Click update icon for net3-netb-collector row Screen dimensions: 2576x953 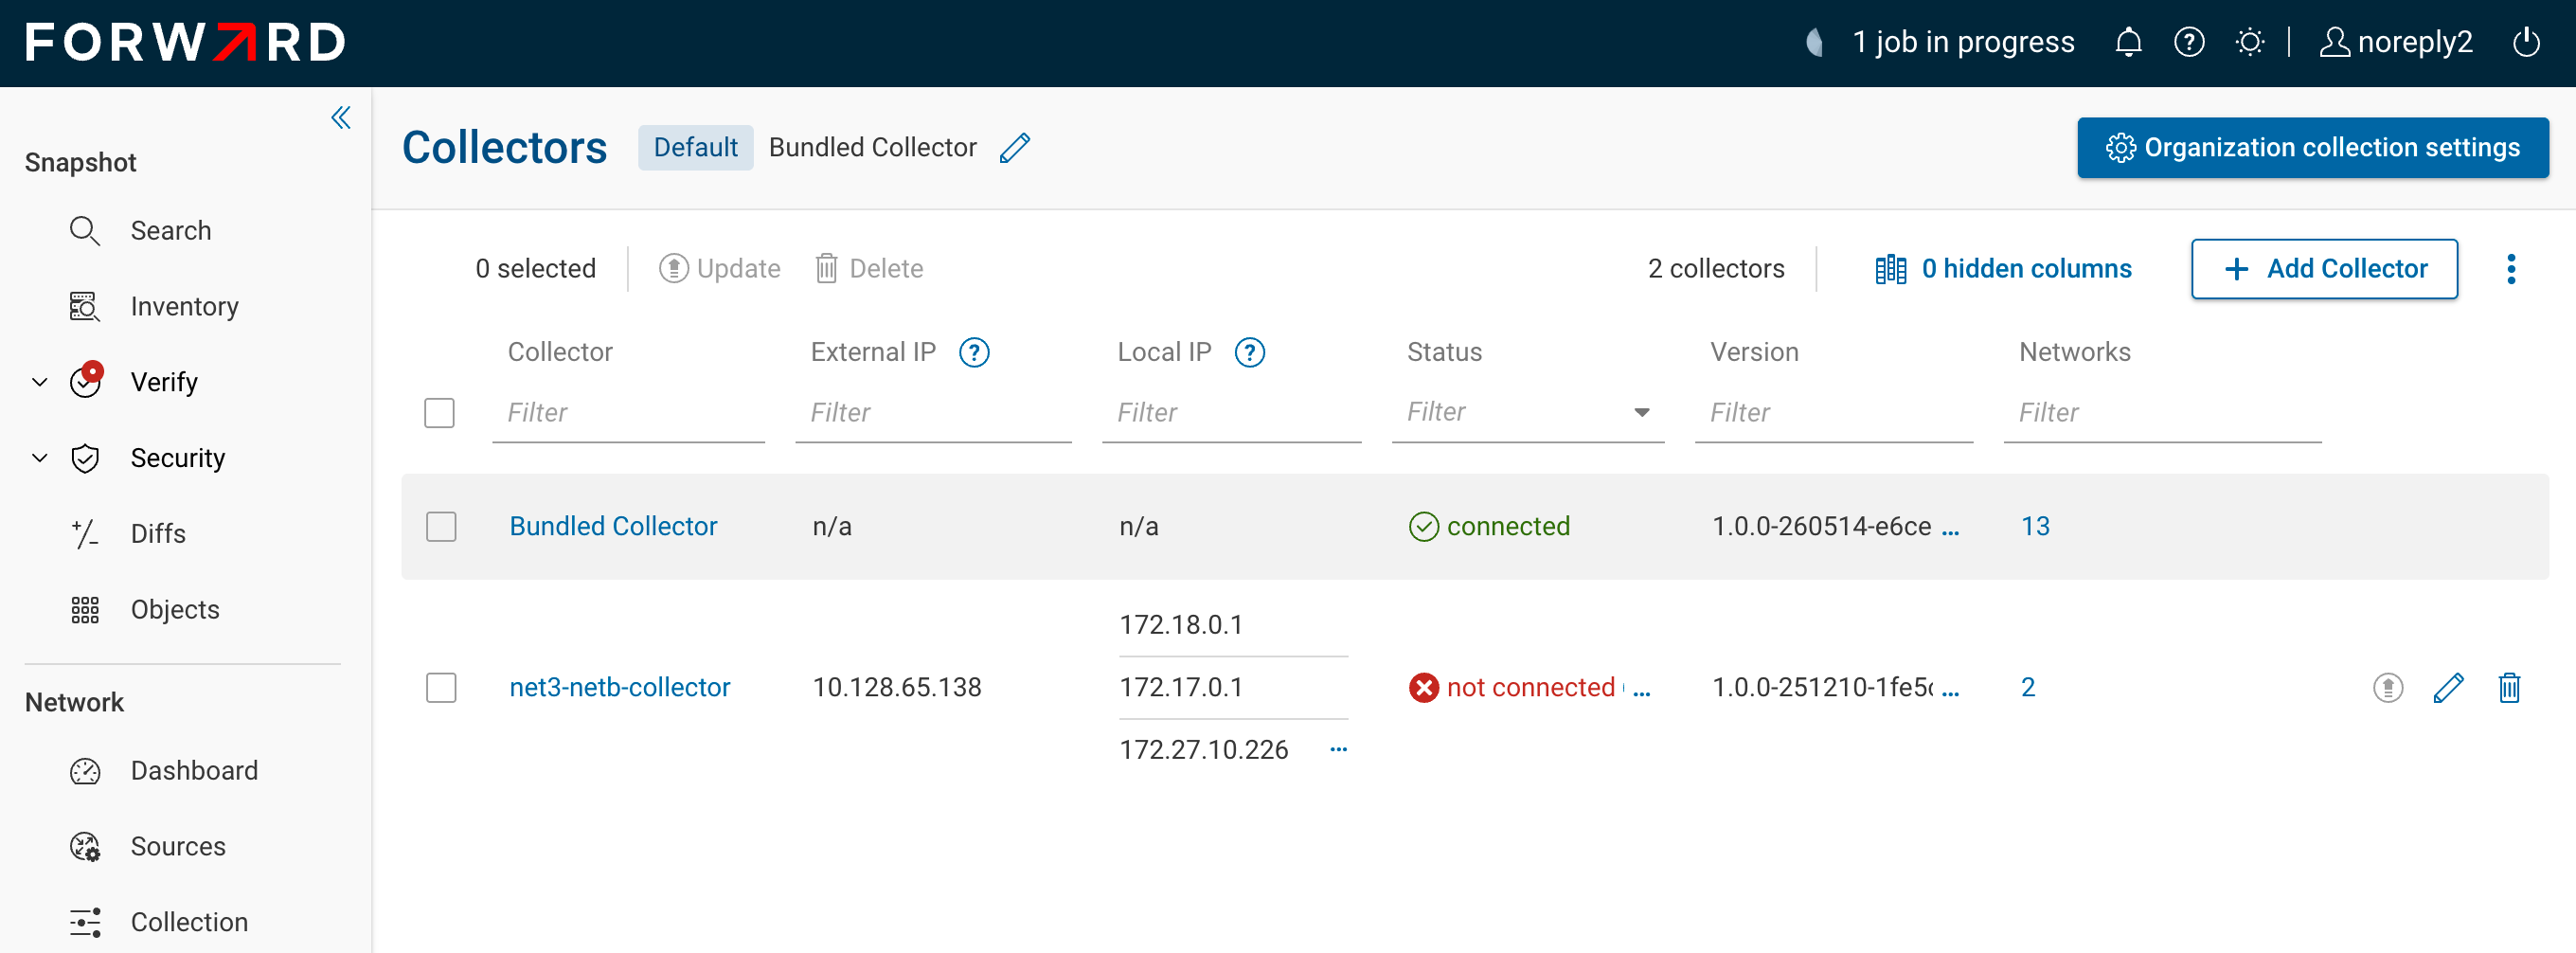(2388, 688)
